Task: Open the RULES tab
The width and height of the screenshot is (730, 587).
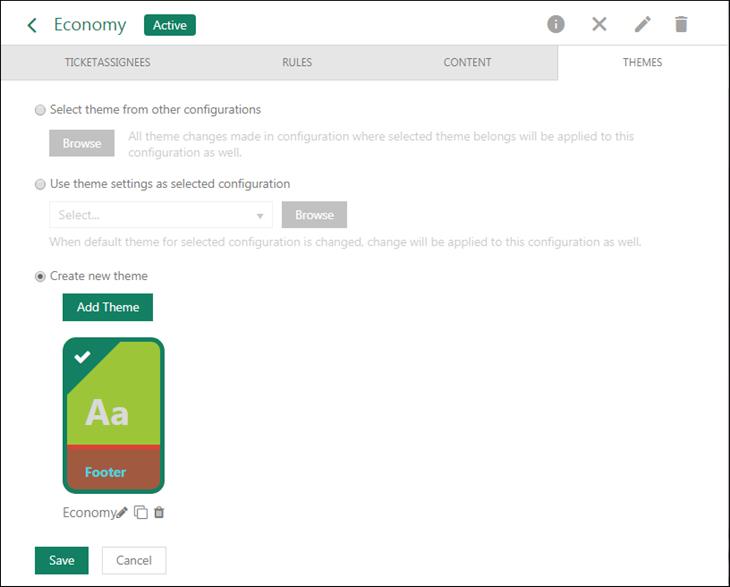Action: [x=297, y=62]
